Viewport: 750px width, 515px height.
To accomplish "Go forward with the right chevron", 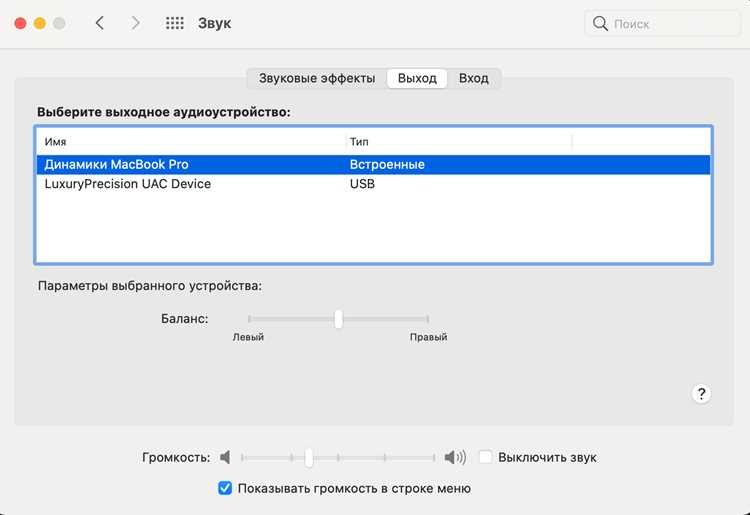I will (136, 23).
